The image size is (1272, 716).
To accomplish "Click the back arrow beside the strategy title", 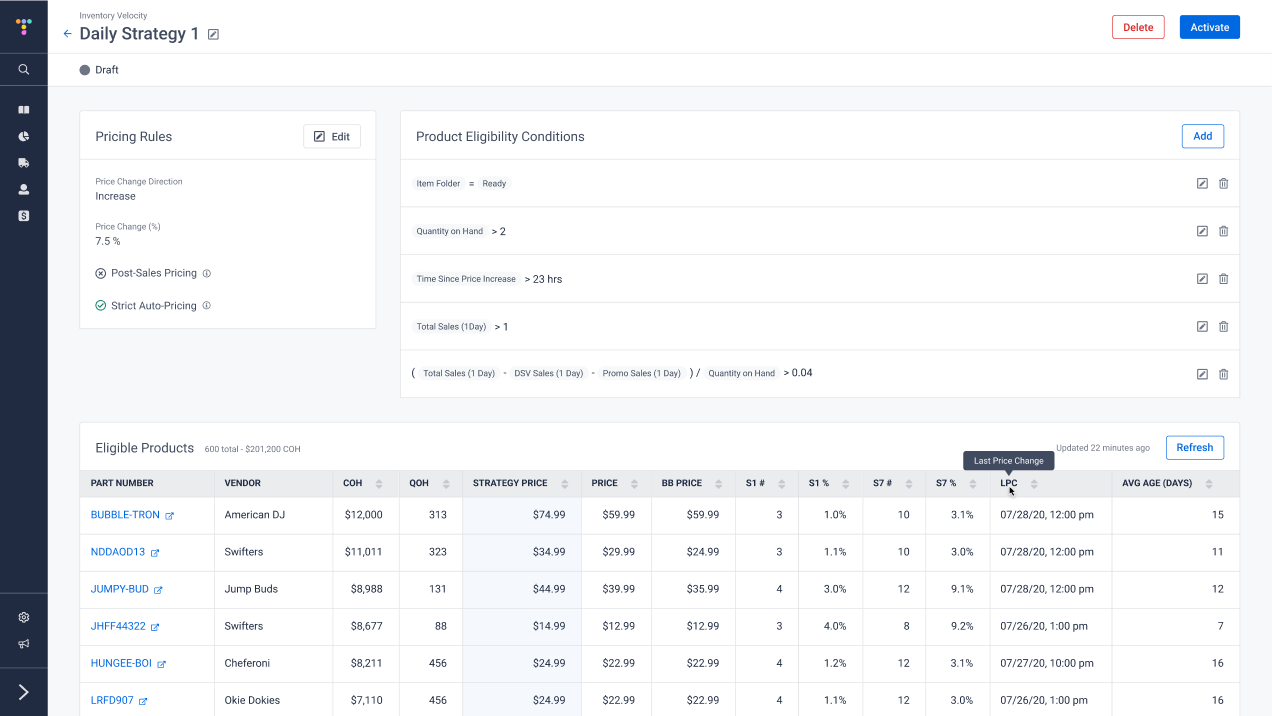I will point(66,33).
